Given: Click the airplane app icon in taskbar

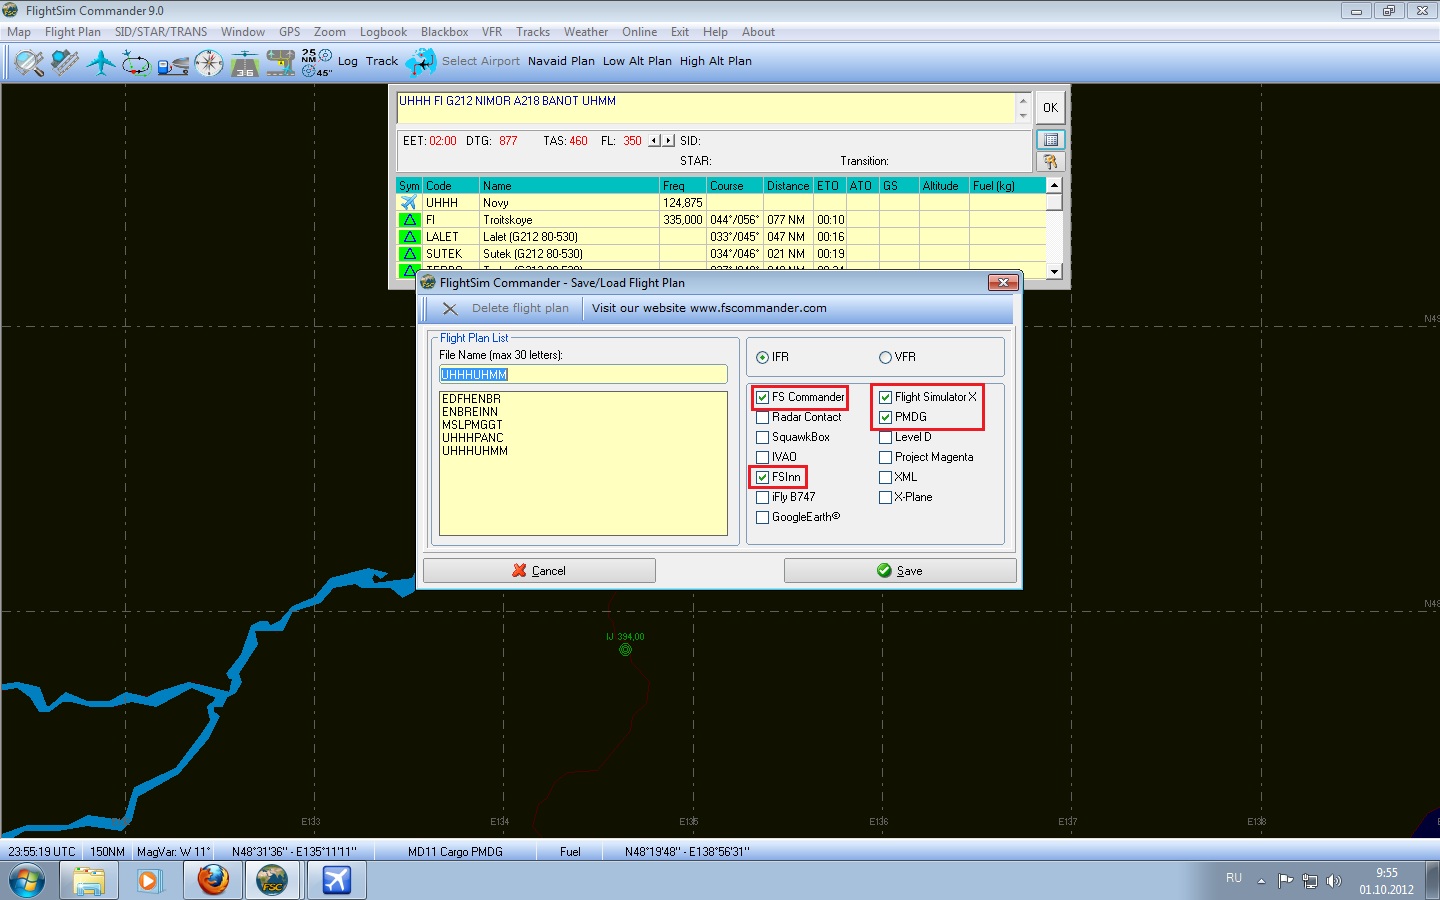Looking at the screenshot, I should coord(336,881).
